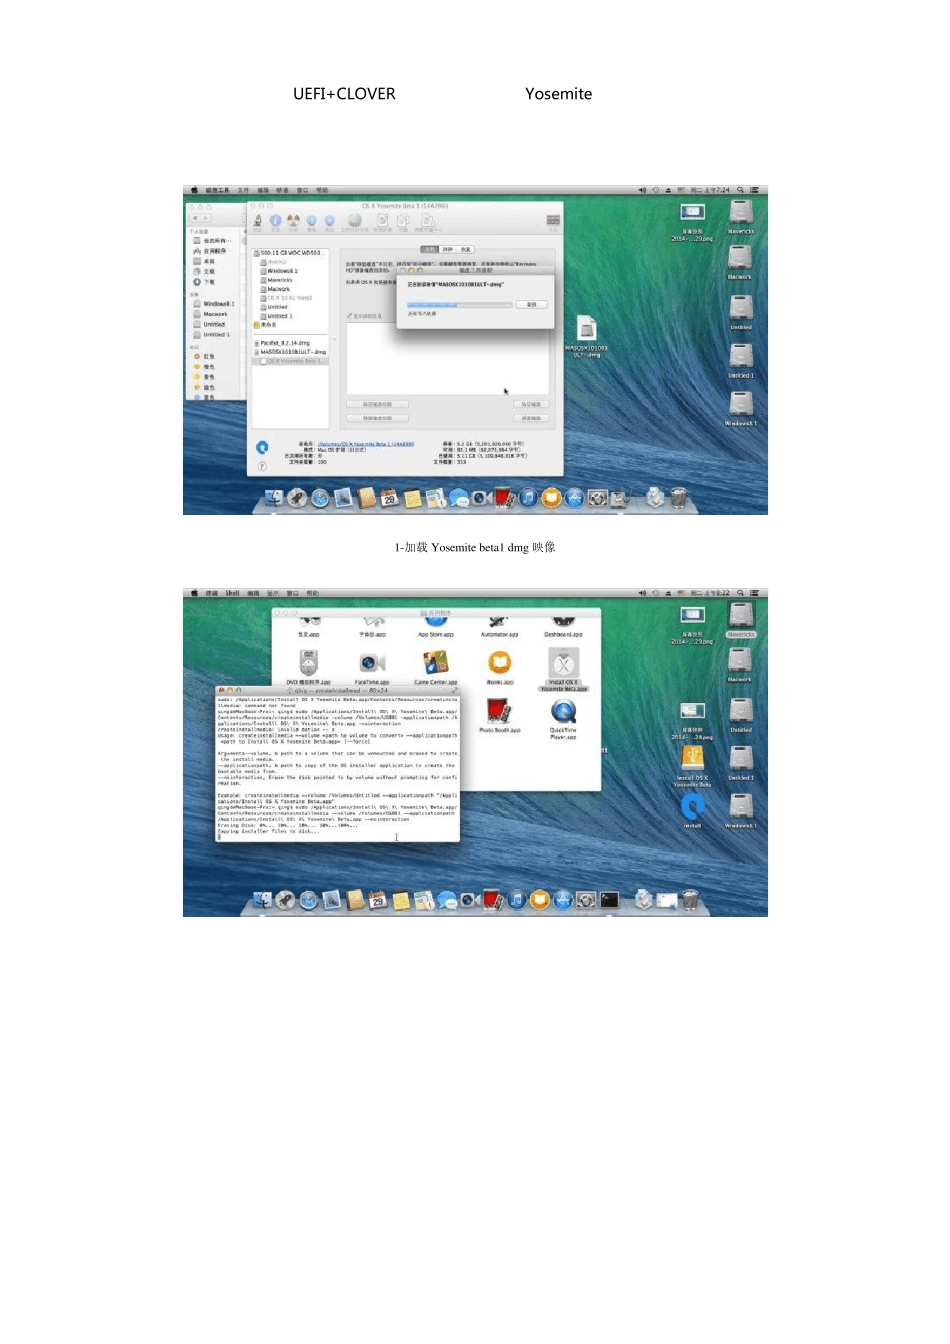The width and height of the screenshot is (950, 1344).
Task: Select the red tag in Finder sidebar
Action: pos(204,357)
